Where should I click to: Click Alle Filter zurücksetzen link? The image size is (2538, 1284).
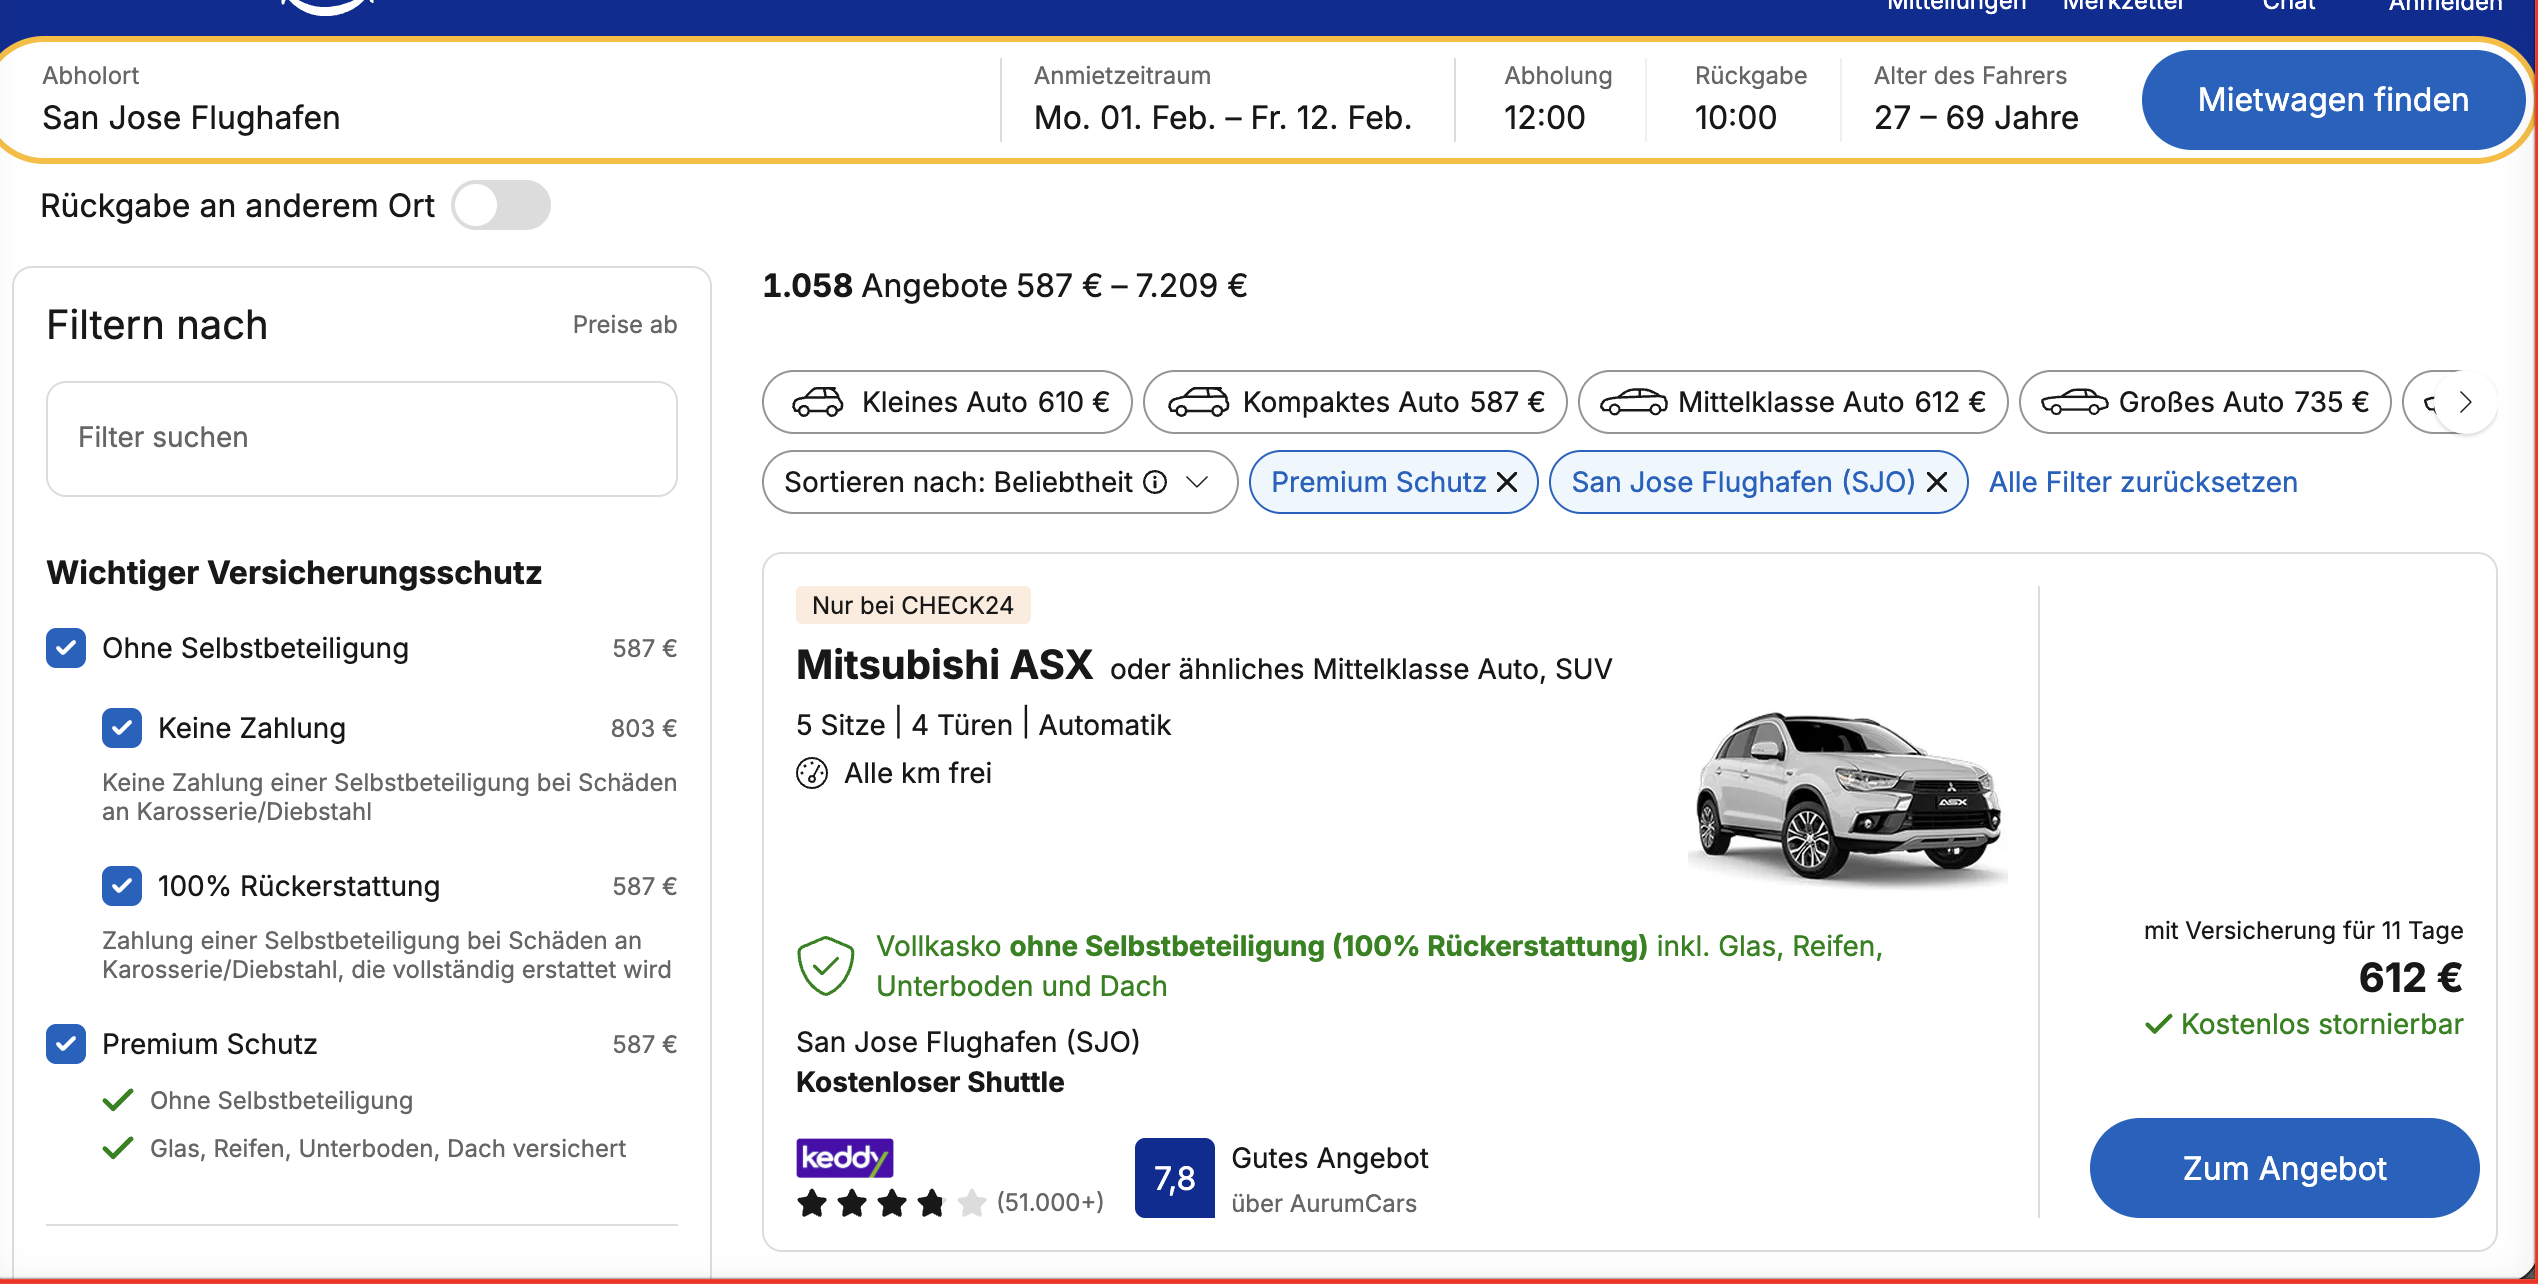[x=2143, y=482]
